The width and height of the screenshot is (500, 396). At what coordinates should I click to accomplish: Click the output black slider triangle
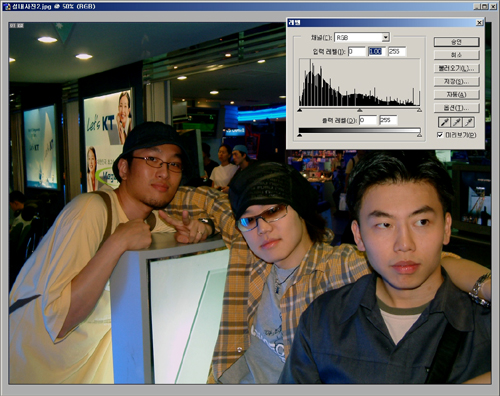(300, 135)
